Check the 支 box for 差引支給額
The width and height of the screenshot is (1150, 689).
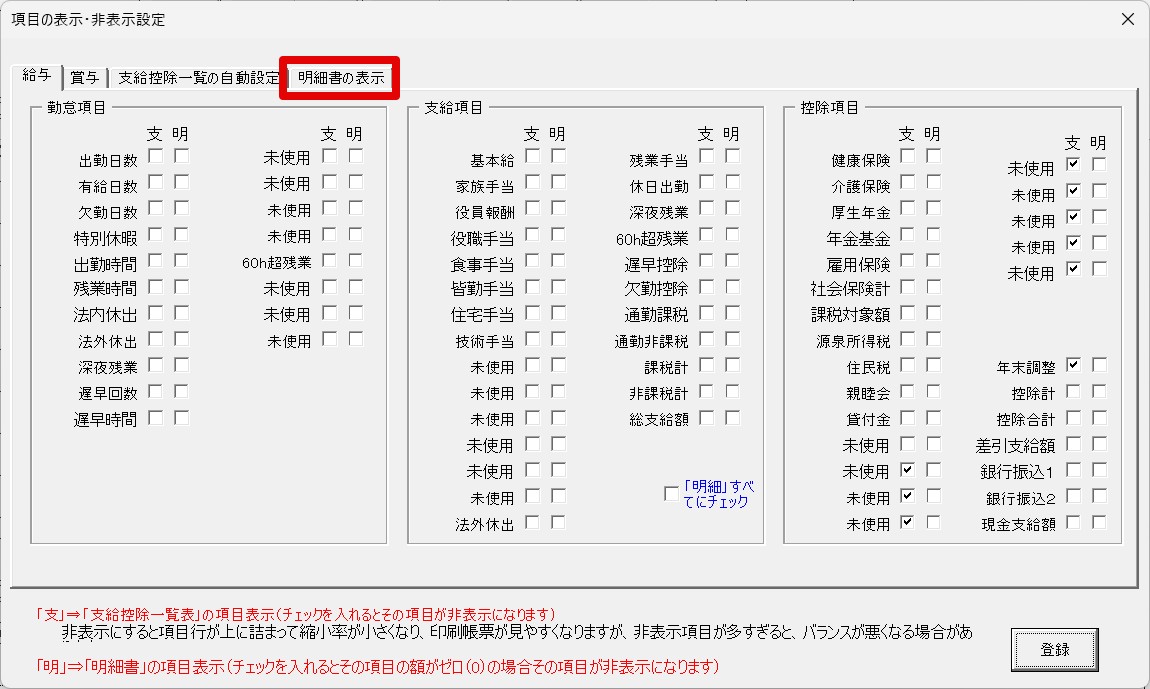1073,443
